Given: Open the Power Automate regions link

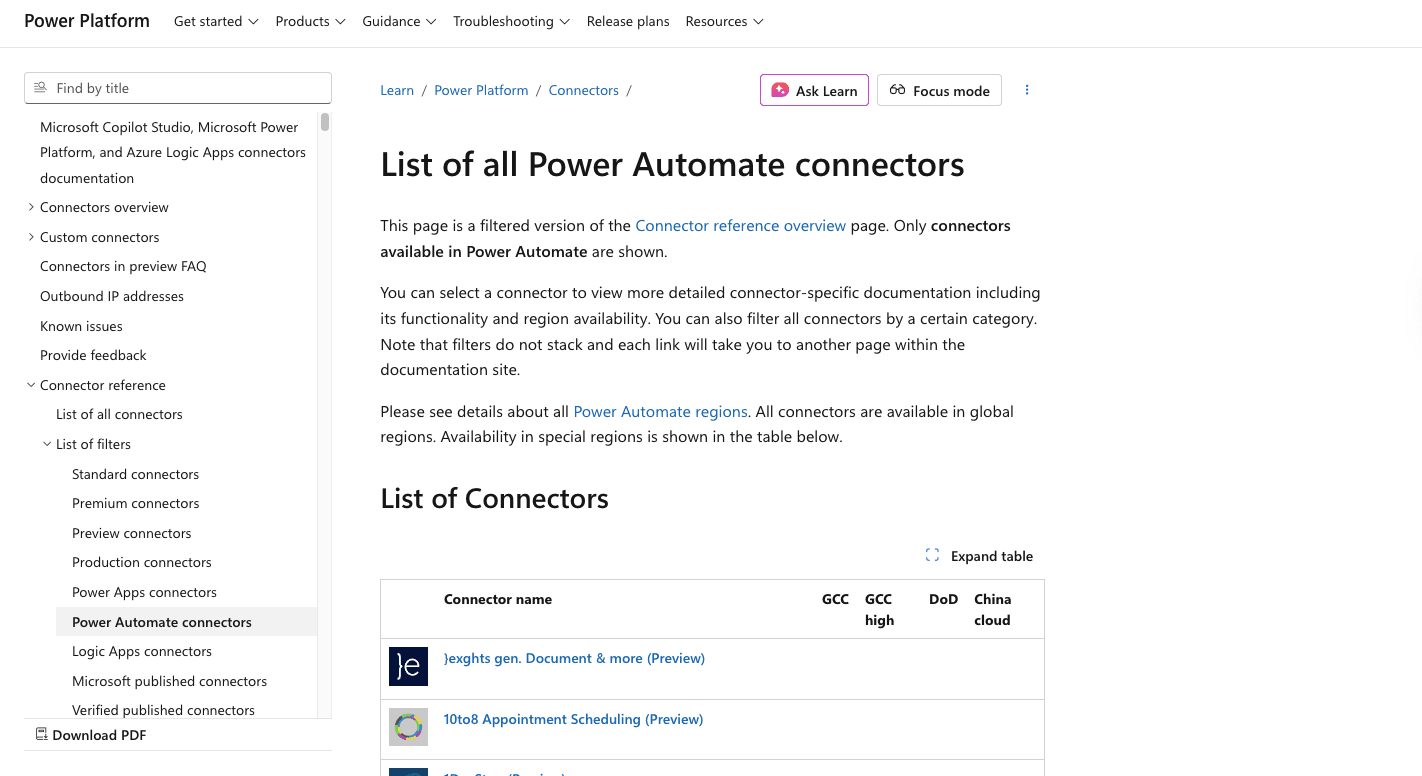Looking at the screenshot, I should (x=660, y=410).
